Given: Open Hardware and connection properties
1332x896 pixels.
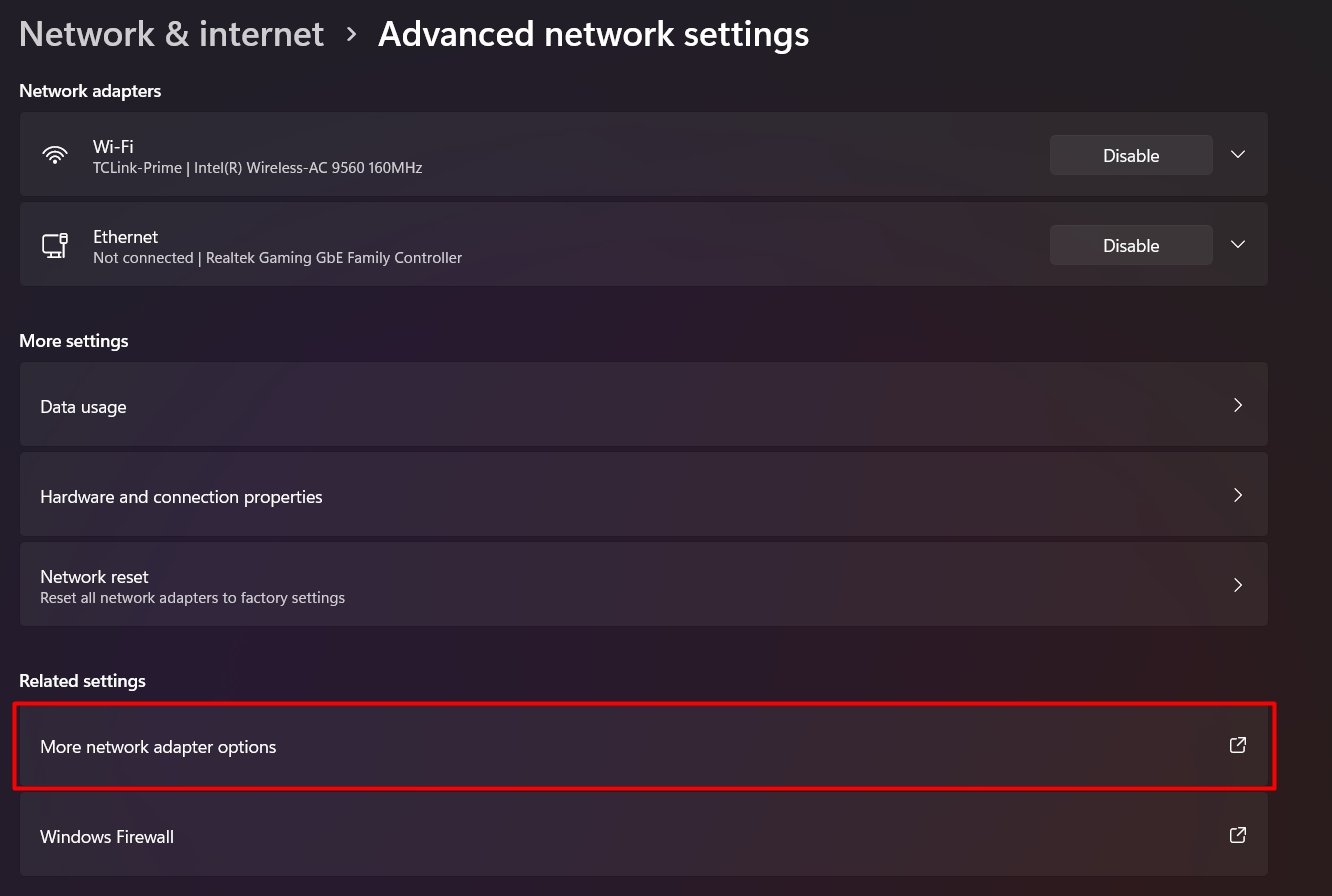Looking at the screenshot, I should tap(181, 497).
